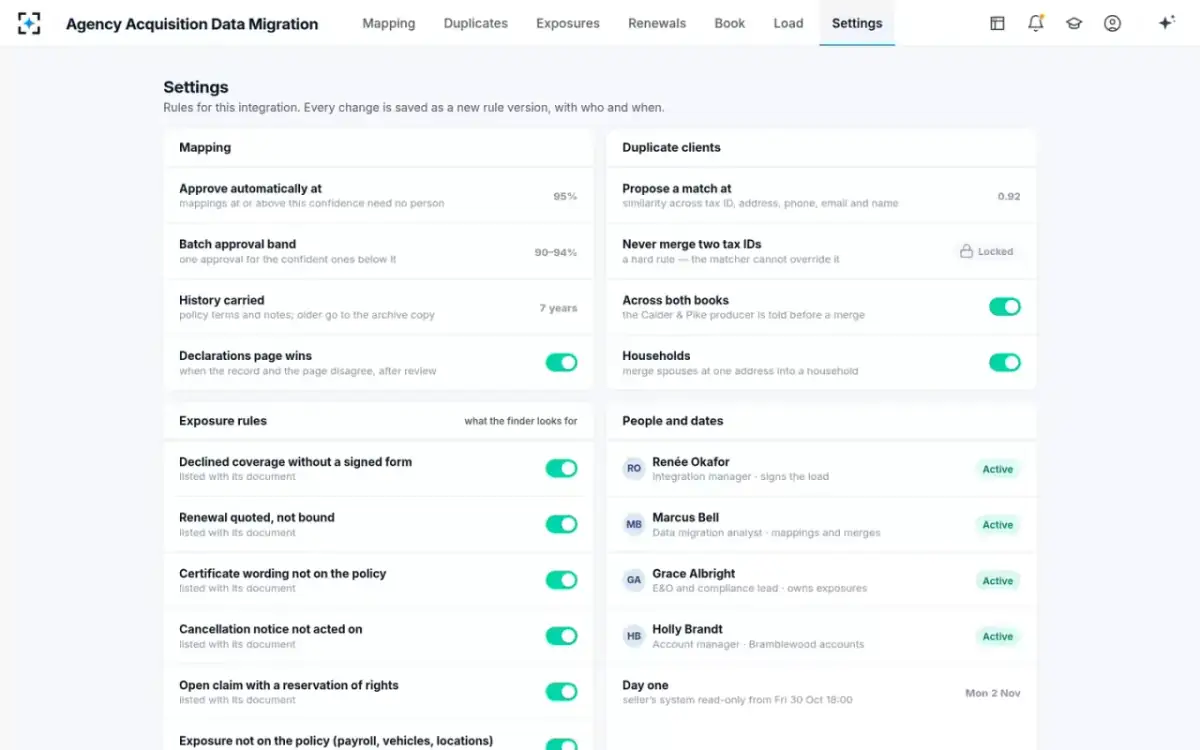The height and width of the screenshot is (750, 1200).
Task: Open the Book tab
Action: (730, 23)
